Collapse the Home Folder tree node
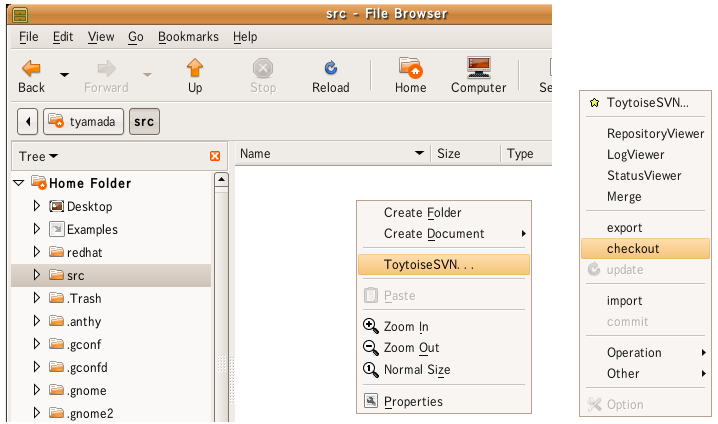Screen dimensions: 718x424 (18, 183)
